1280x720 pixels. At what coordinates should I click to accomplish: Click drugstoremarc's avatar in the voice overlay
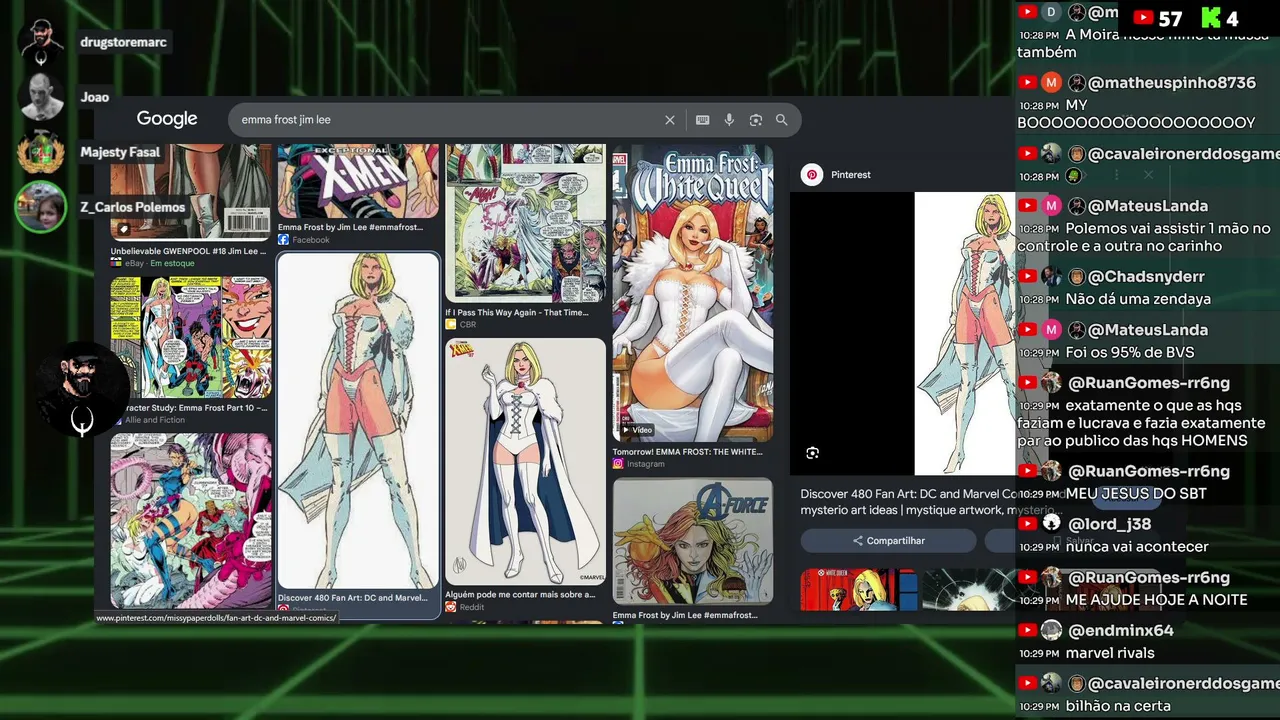coord(41,42)
